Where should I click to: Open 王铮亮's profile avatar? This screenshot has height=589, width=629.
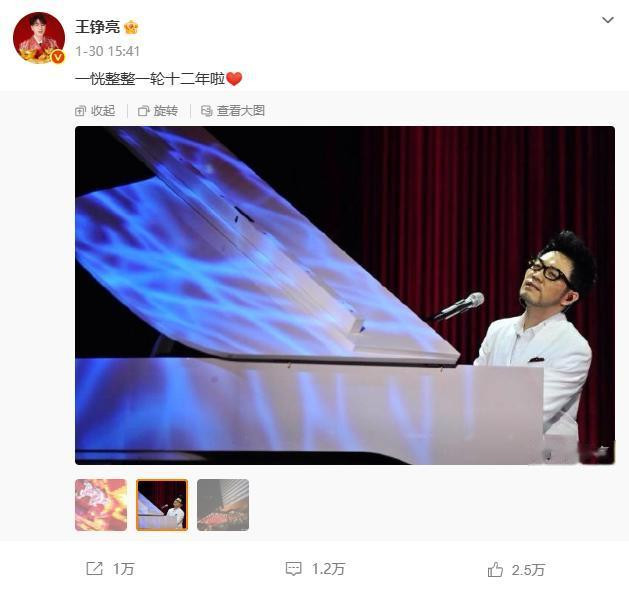coord(39,38)
